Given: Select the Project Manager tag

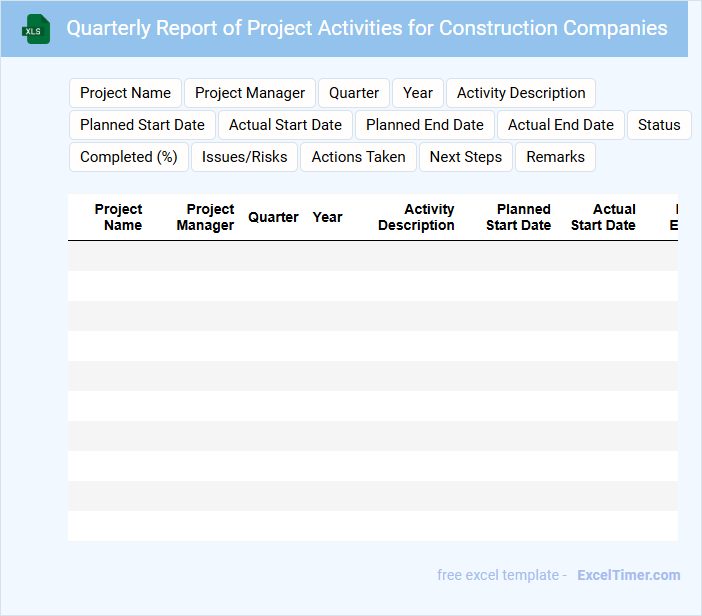Looking at the screenshot, I should click(250, 93).
